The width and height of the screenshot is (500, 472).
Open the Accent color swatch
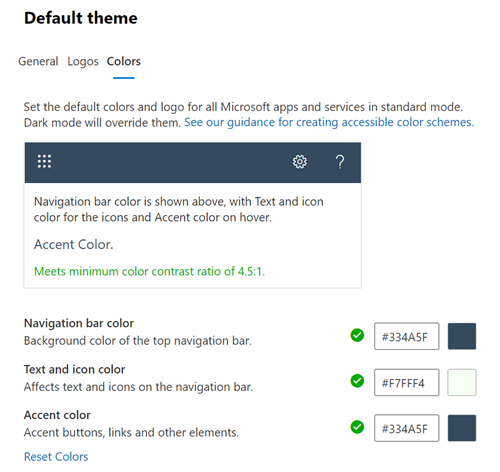[x=462, y=428]
